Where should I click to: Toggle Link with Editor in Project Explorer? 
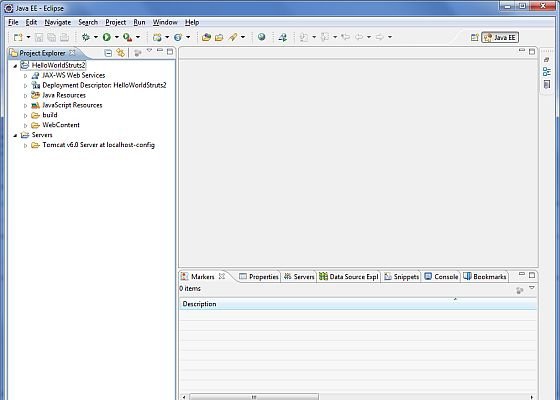click(121, 53)
